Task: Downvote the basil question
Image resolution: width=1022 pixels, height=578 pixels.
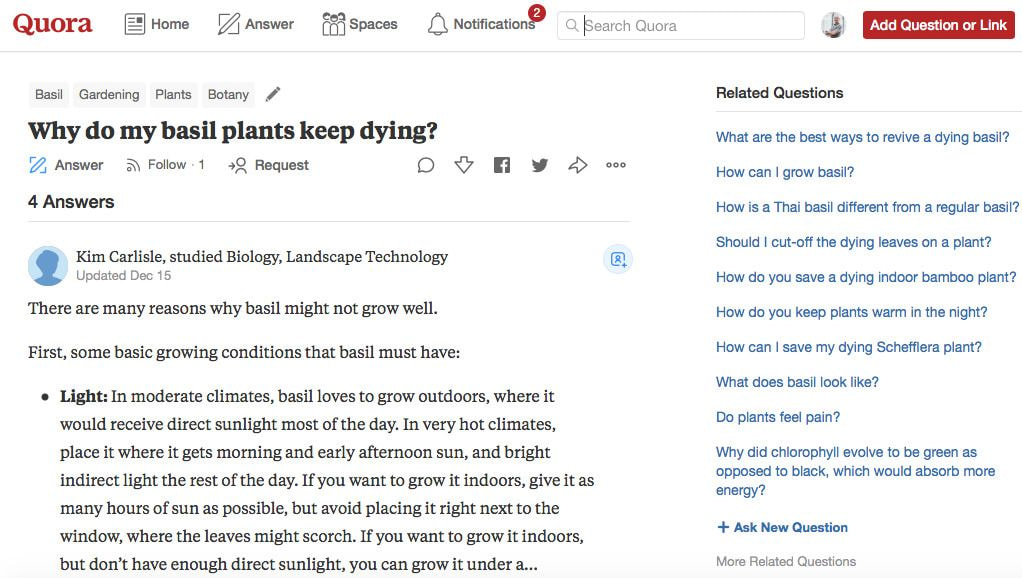Action: 463,165
